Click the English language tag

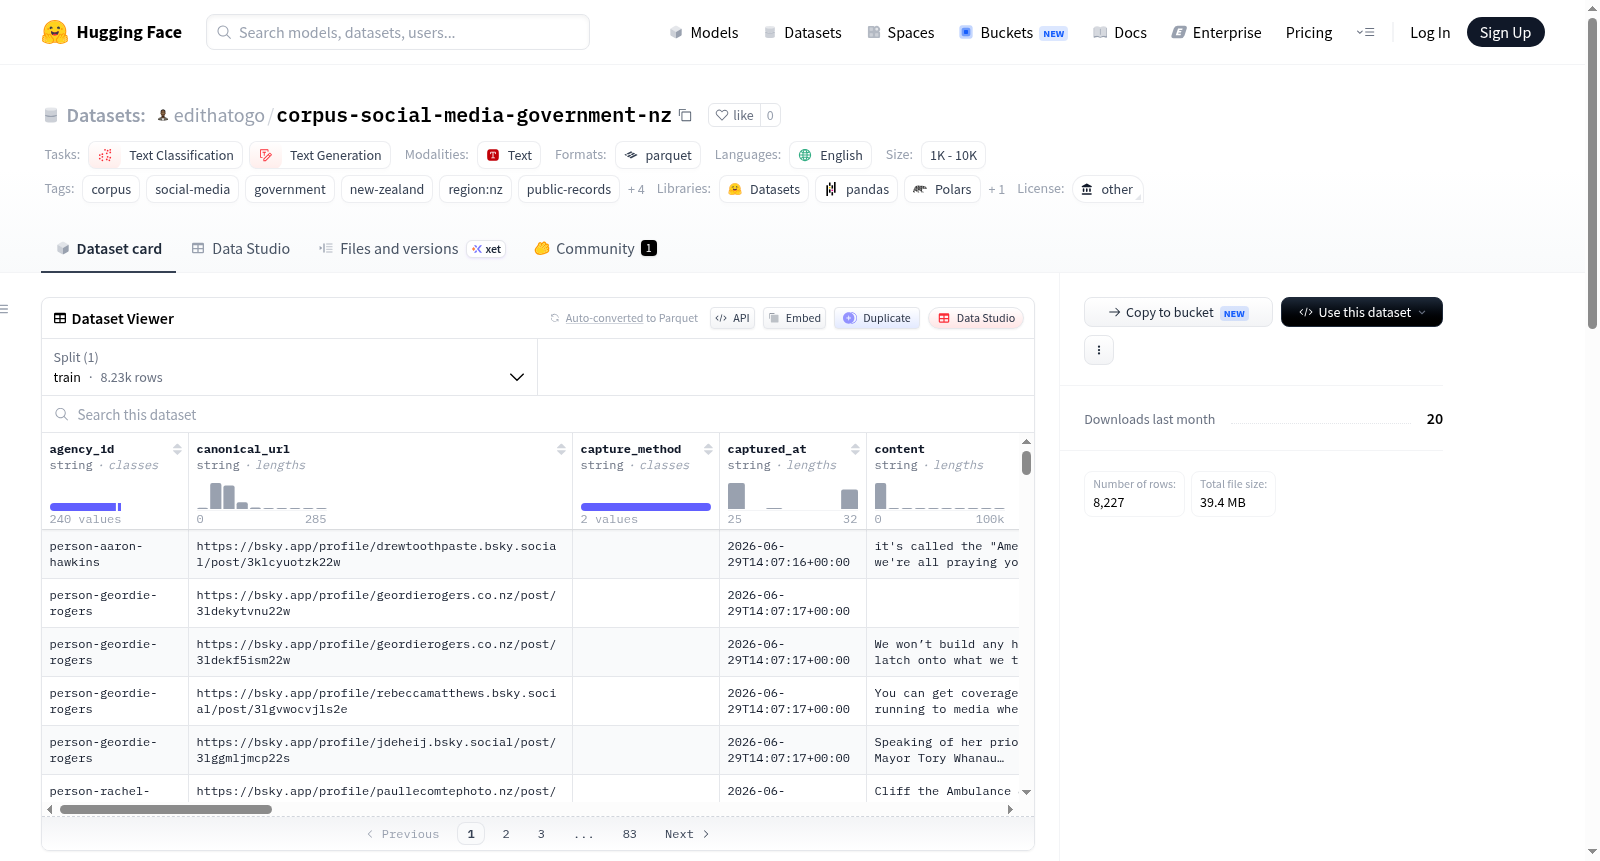[830, 155]
